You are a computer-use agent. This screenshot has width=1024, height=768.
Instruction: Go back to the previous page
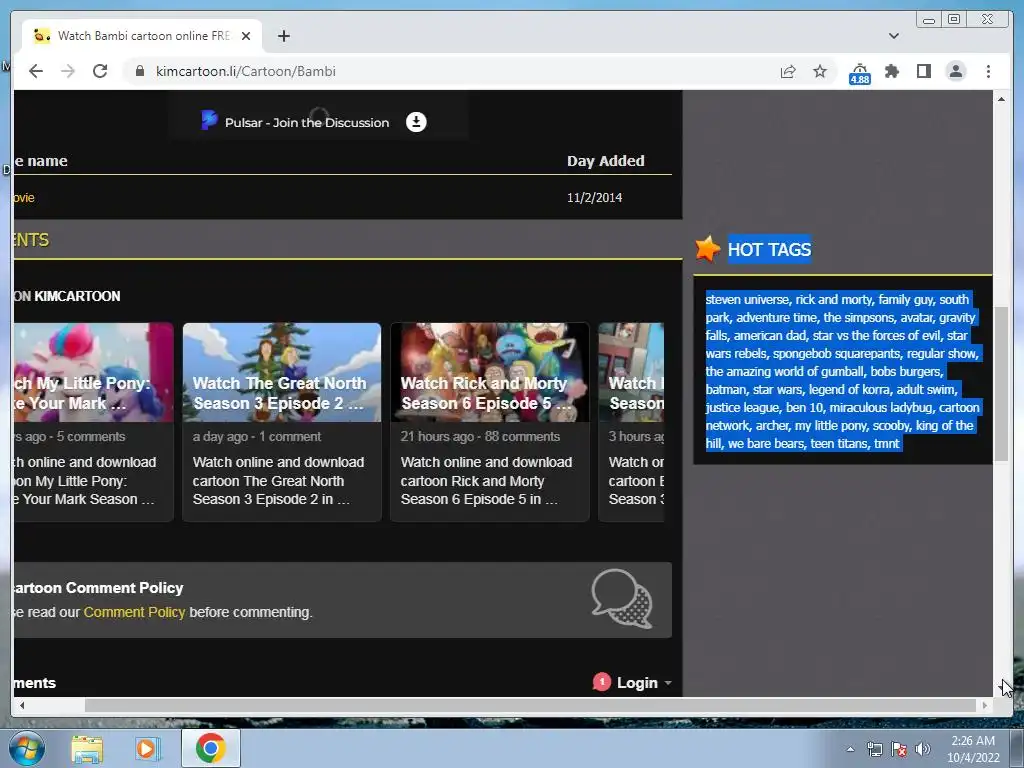(36, 71)
